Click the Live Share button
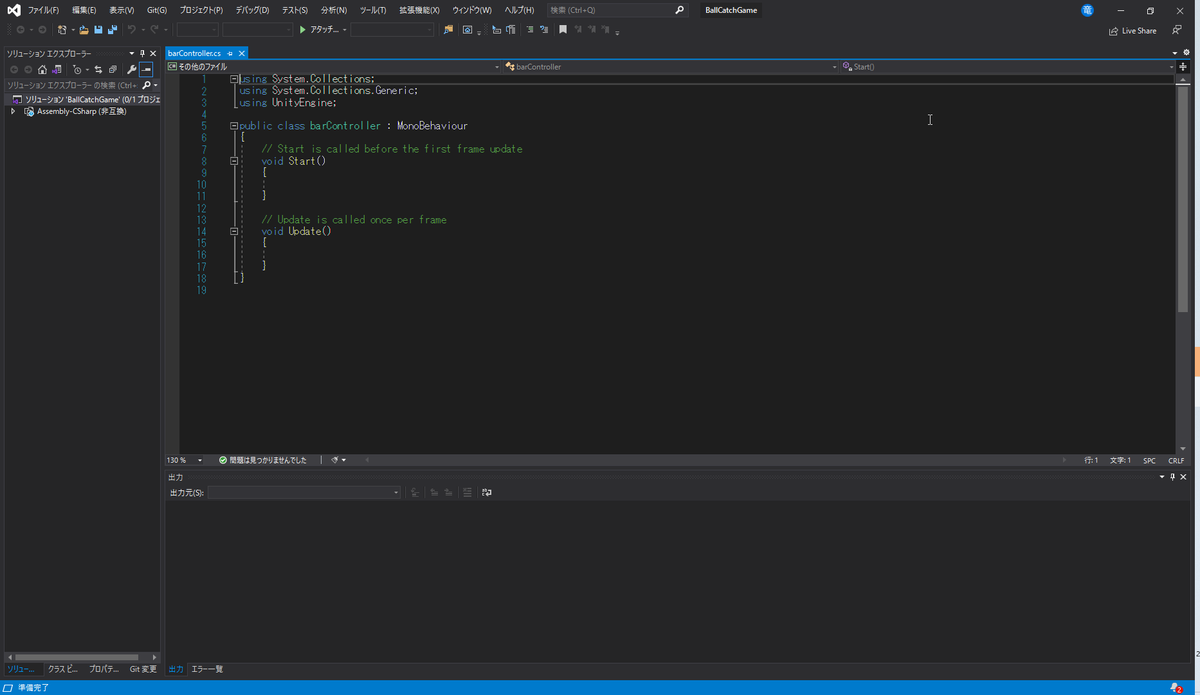Viewport: 1200px width, 695px height. (1133, 30)
